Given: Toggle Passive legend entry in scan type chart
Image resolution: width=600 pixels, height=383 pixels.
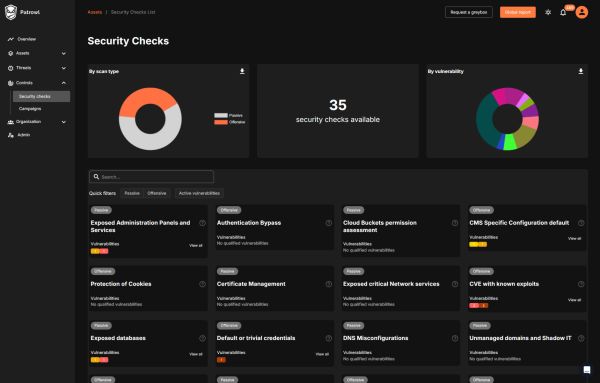Looking at the screenshot, I should coord(228,115).
